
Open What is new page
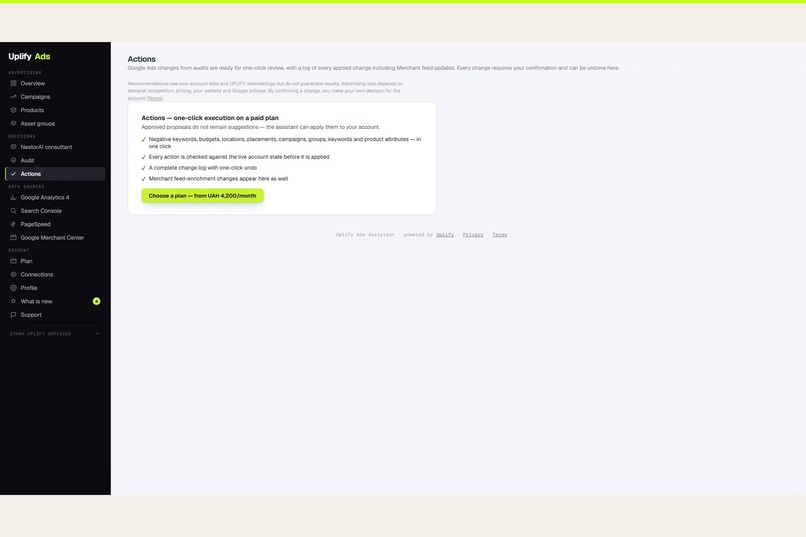pos(55,301)
